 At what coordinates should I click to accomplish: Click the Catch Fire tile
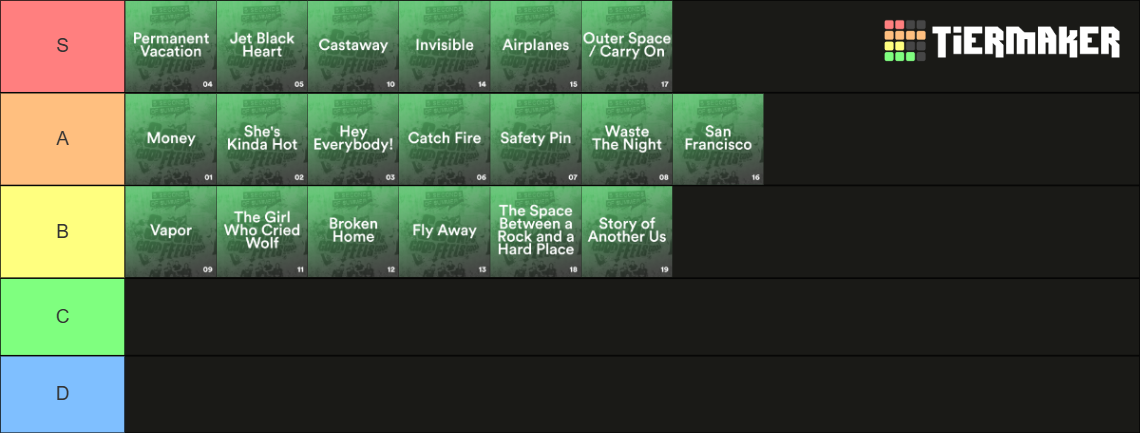tap(445, 139)
